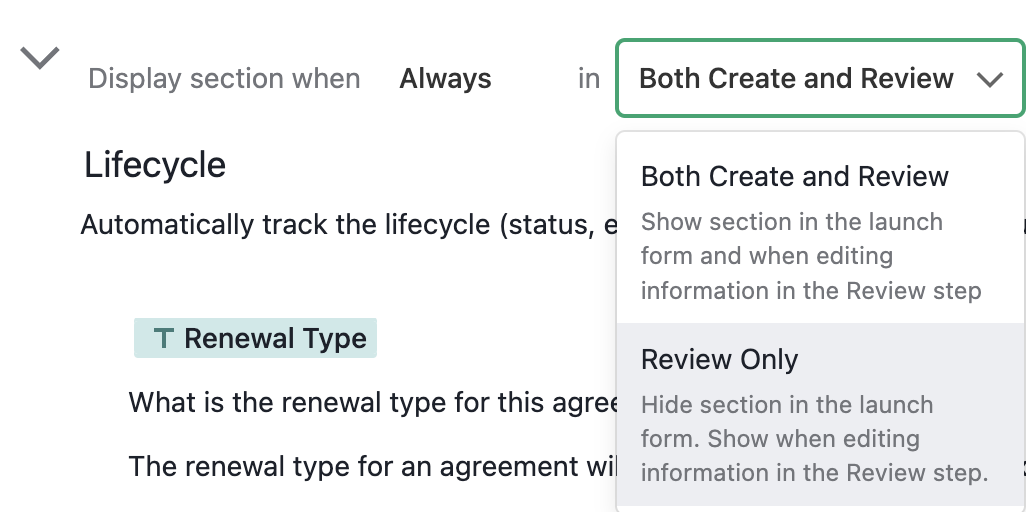Click the 'in' label before the combo box

[589, 79]
